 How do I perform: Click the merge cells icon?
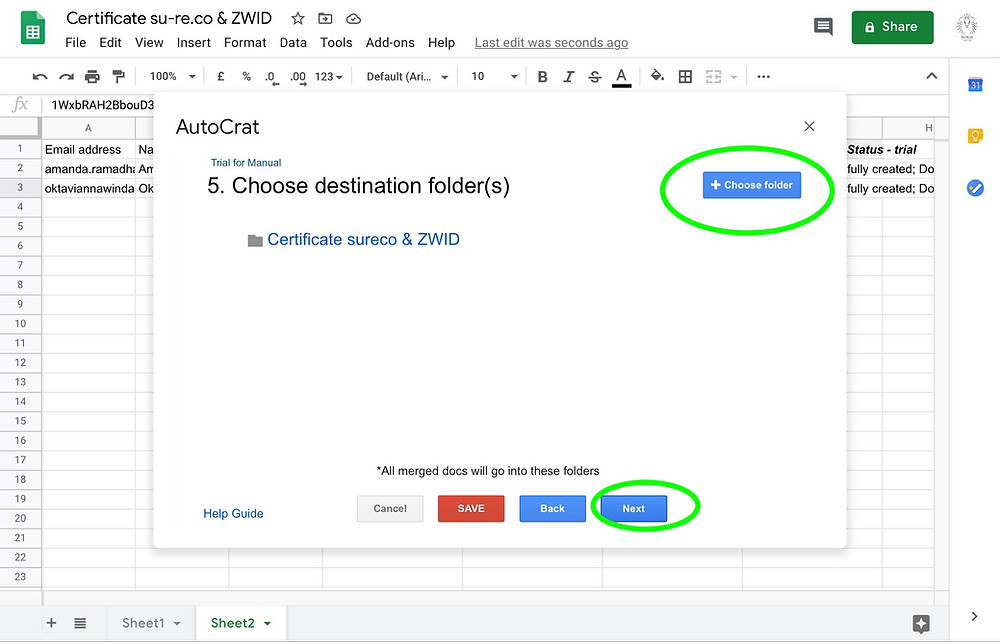point(713,77)
